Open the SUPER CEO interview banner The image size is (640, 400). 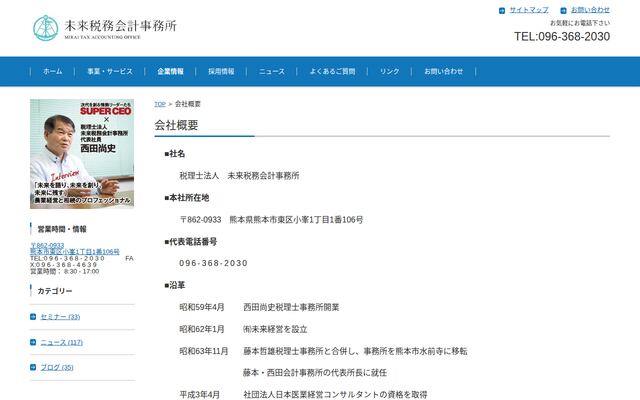82,154
